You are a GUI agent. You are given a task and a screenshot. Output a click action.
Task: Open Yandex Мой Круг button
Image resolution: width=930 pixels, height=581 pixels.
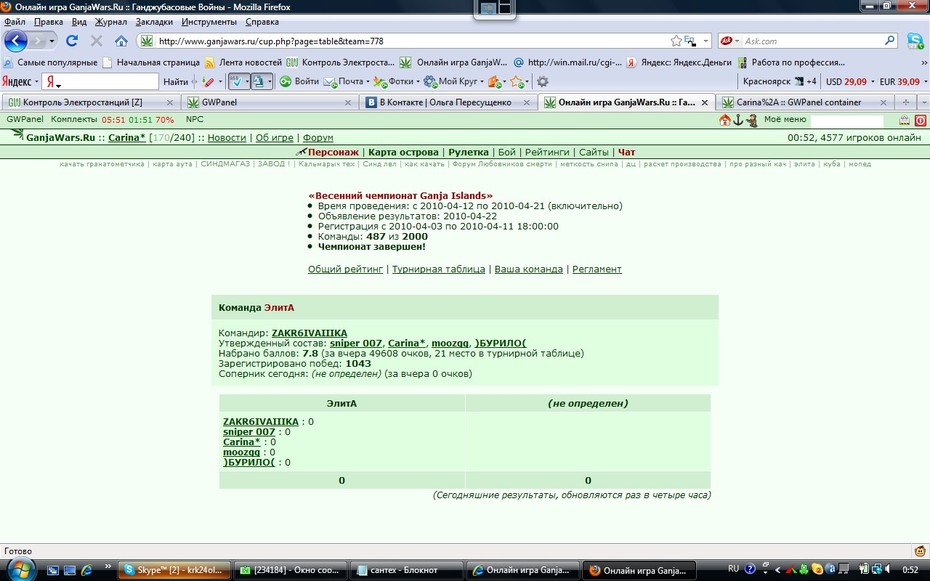(454, 81)
